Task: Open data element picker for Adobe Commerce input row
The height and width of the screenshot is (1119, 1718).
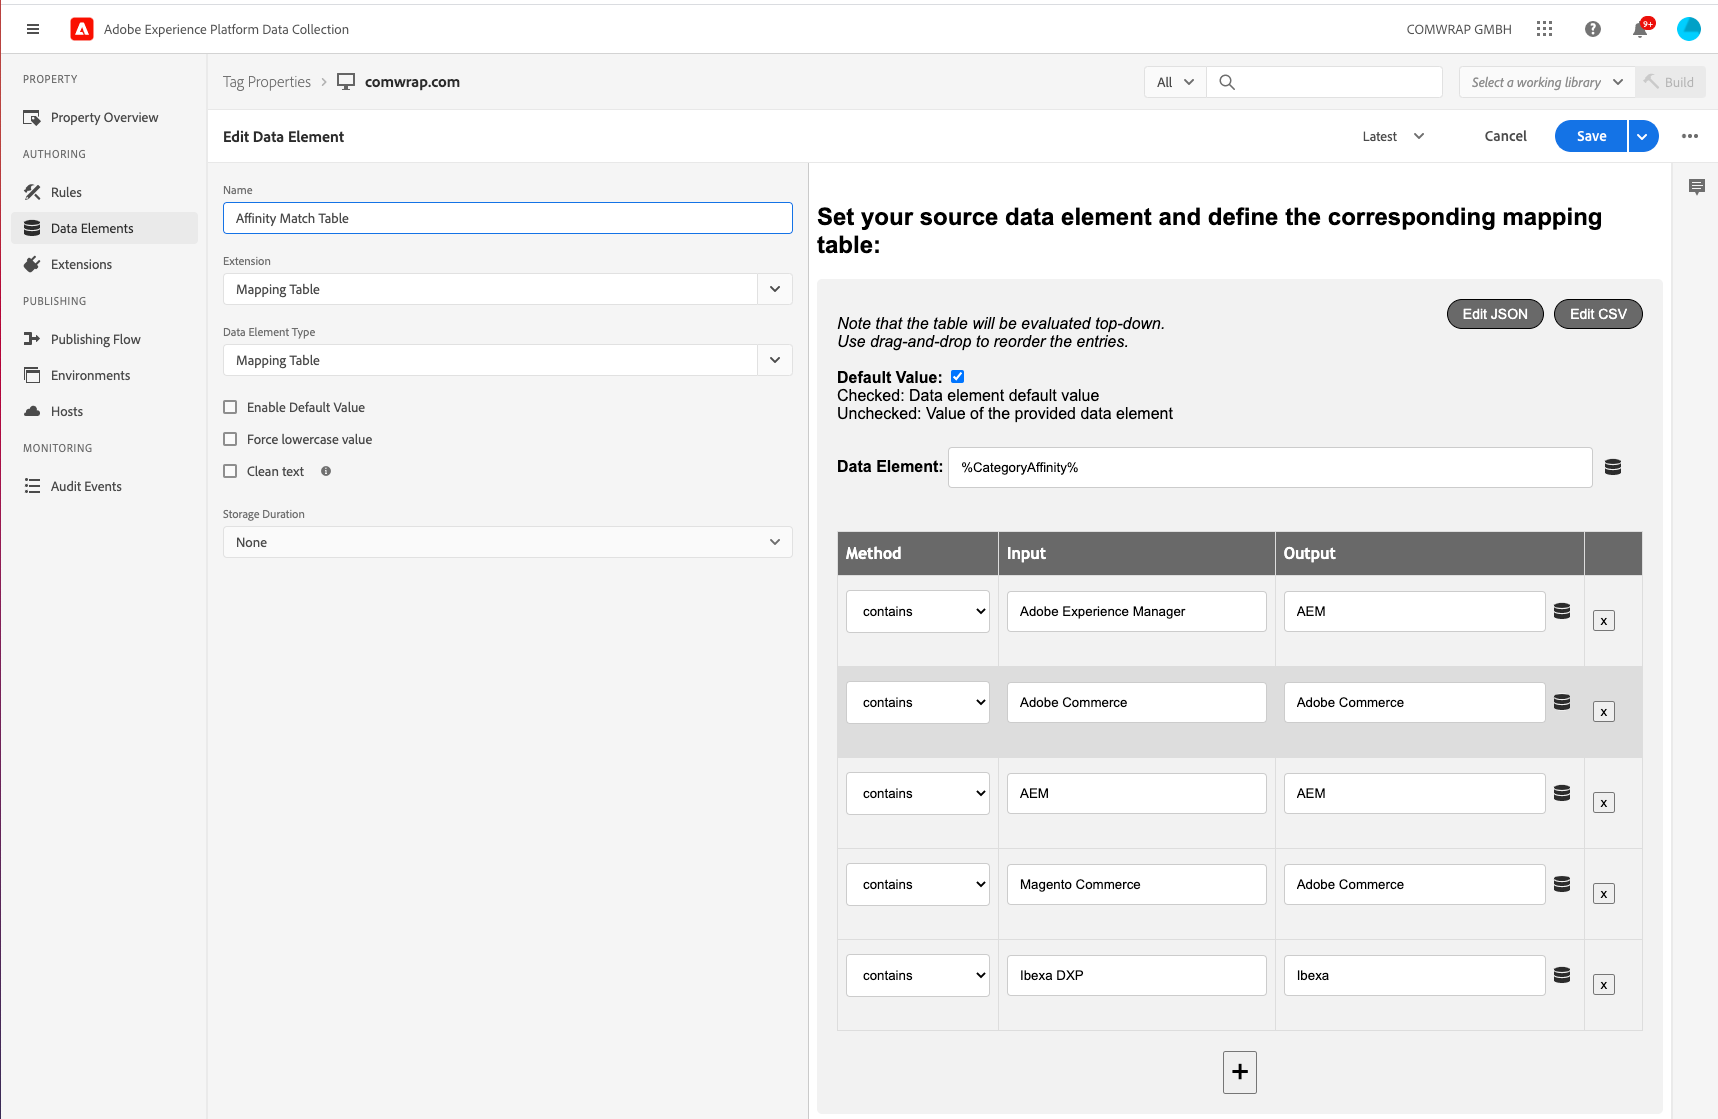Action: click(1562, 702)
